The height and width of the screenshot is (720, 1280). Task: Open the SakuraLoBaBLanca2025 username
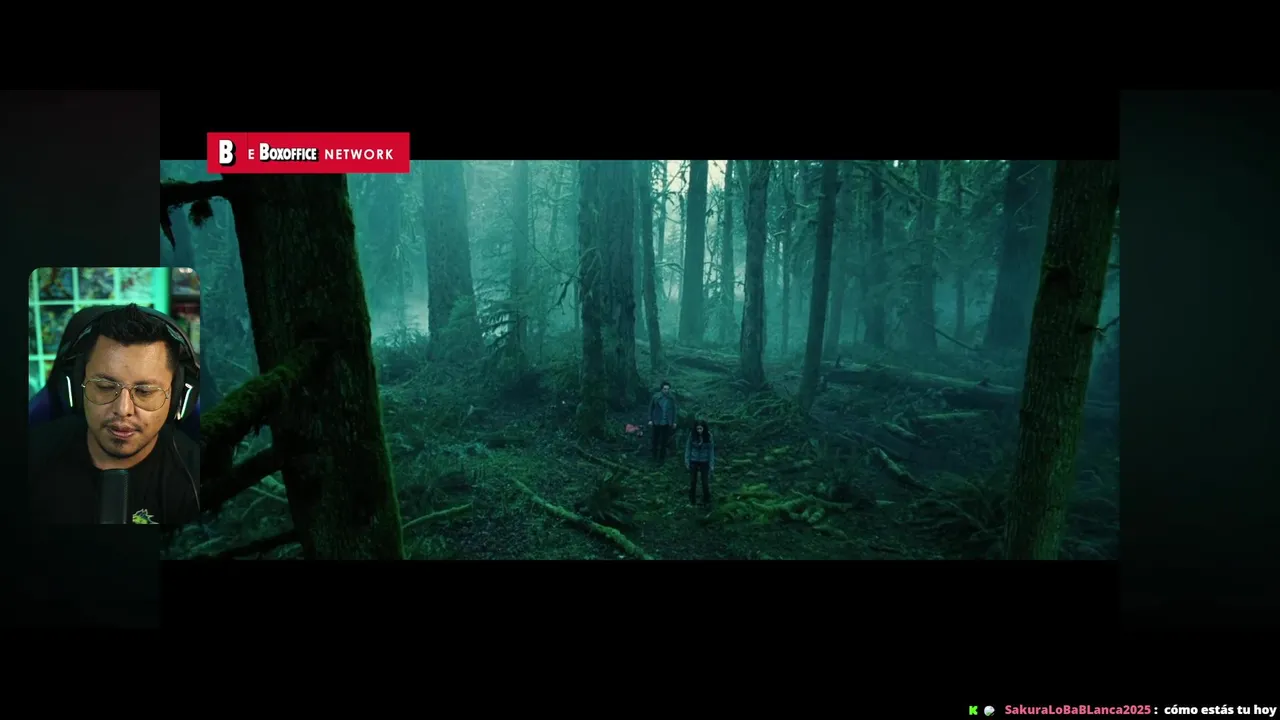[1077, 710]
